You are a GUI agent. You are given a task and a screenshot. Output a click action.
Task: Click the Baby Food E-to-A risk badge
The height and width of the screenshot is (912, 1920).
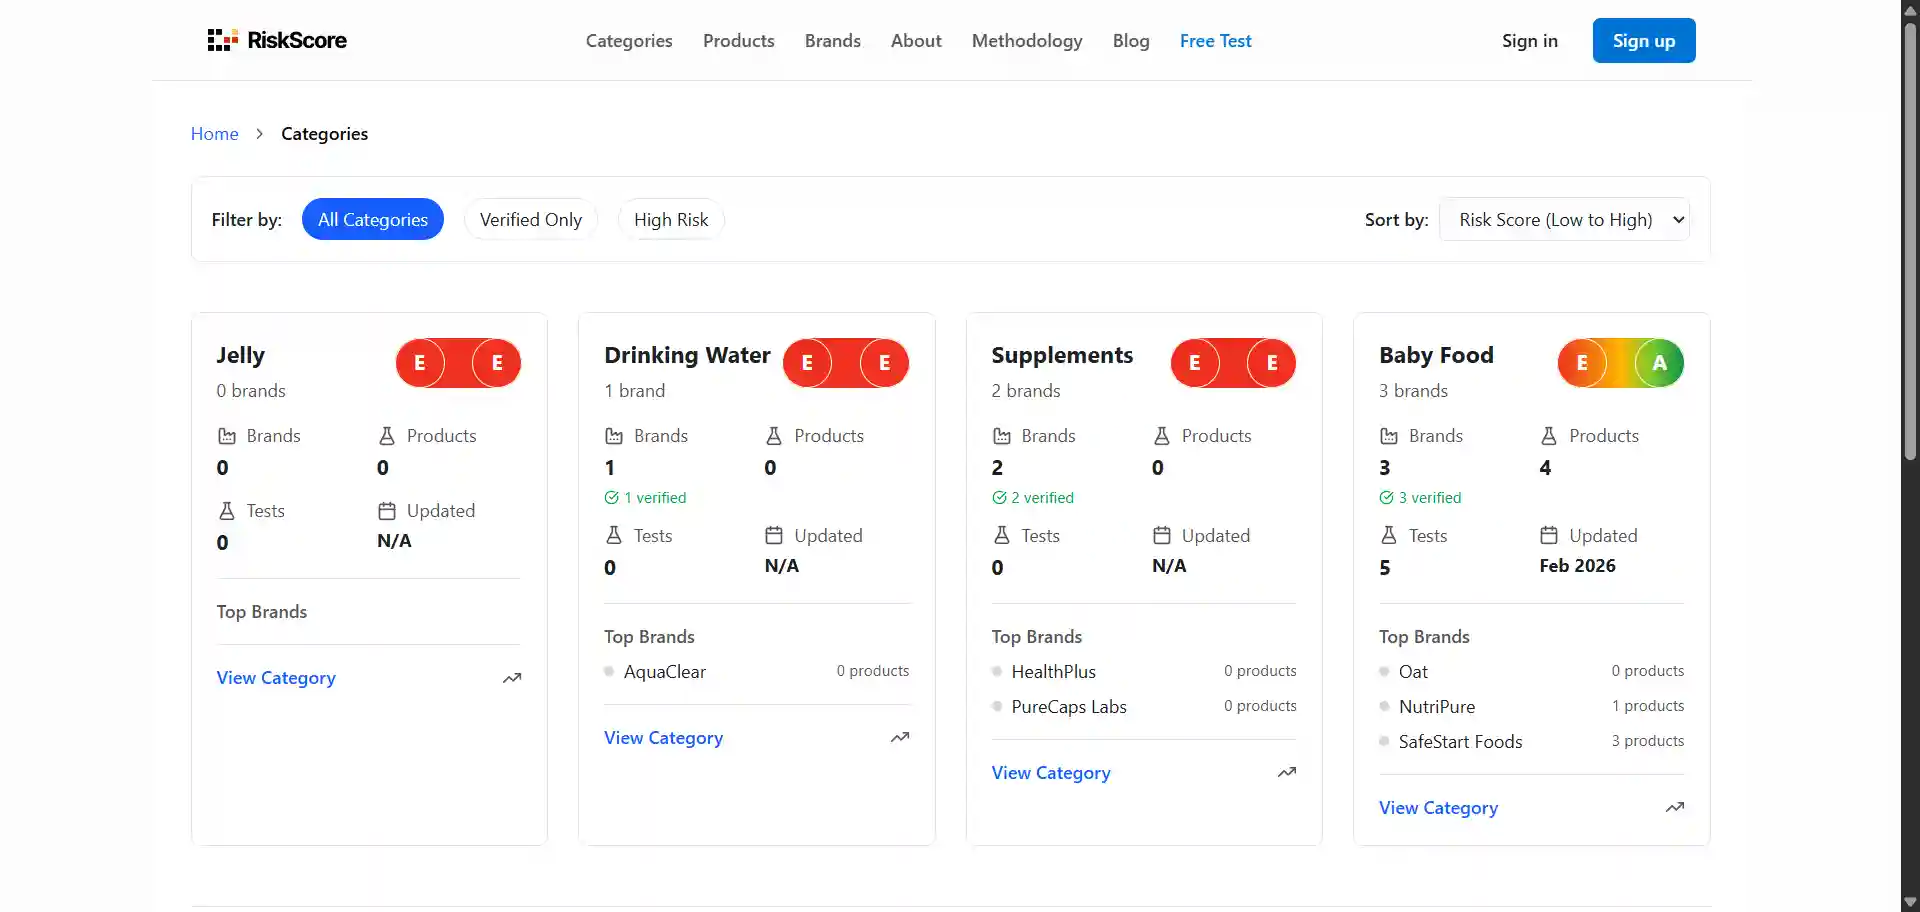pyautogui.click(x=1621, y=363)
